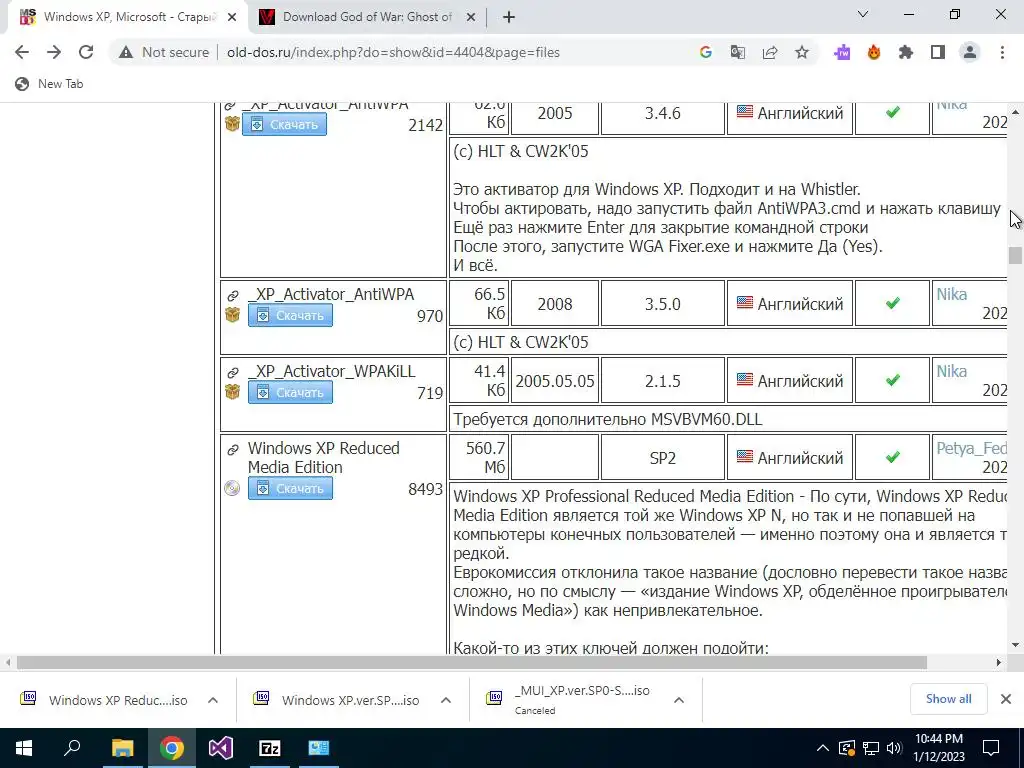Click the green checkmark in SP2 row
The image size is (1024, 768).
[893, 457]
